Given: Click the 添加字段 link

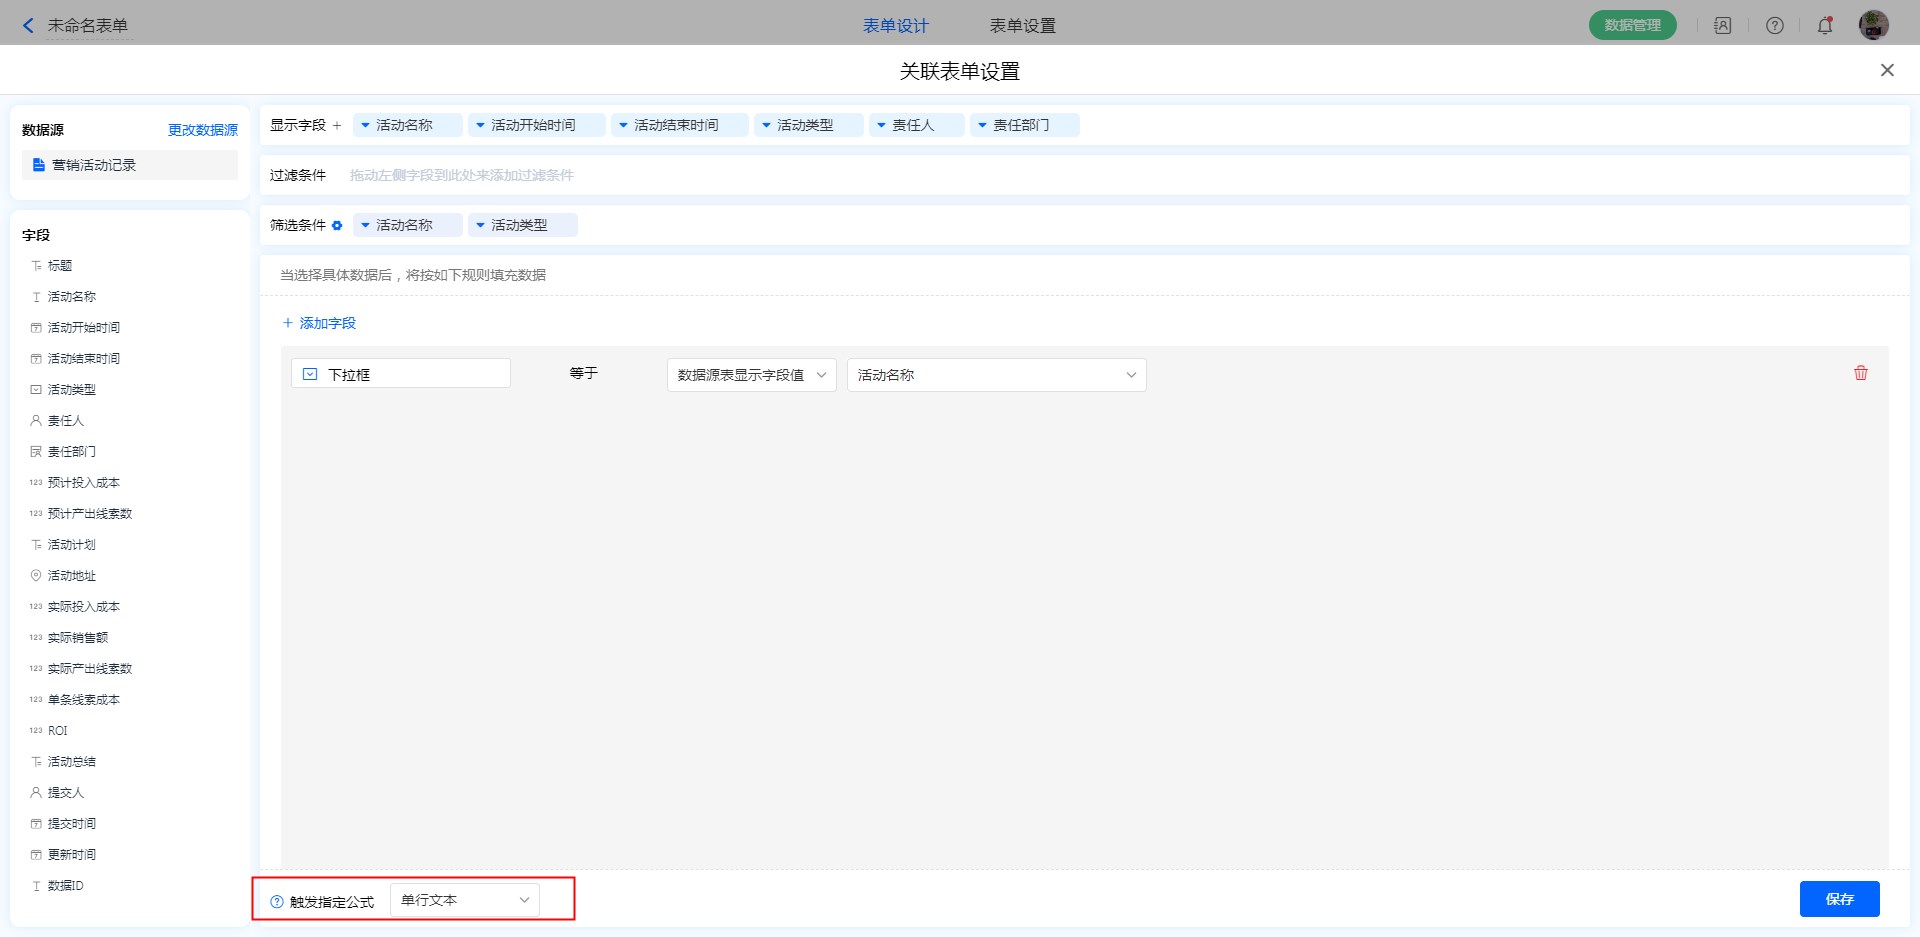Looking at the screenshot, I should (x=319, y=323).
